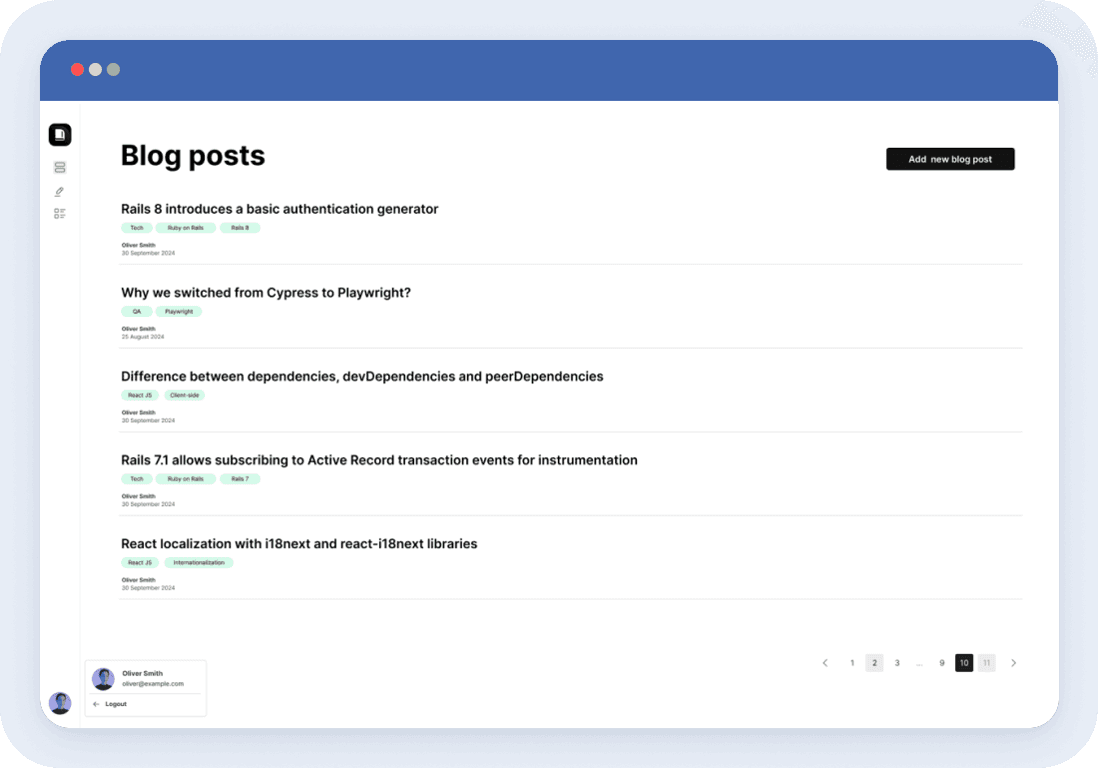This screenshot has width=1098, height=768.
Task: Go to previous page with left chevron
Action: (x=825, y=663)
